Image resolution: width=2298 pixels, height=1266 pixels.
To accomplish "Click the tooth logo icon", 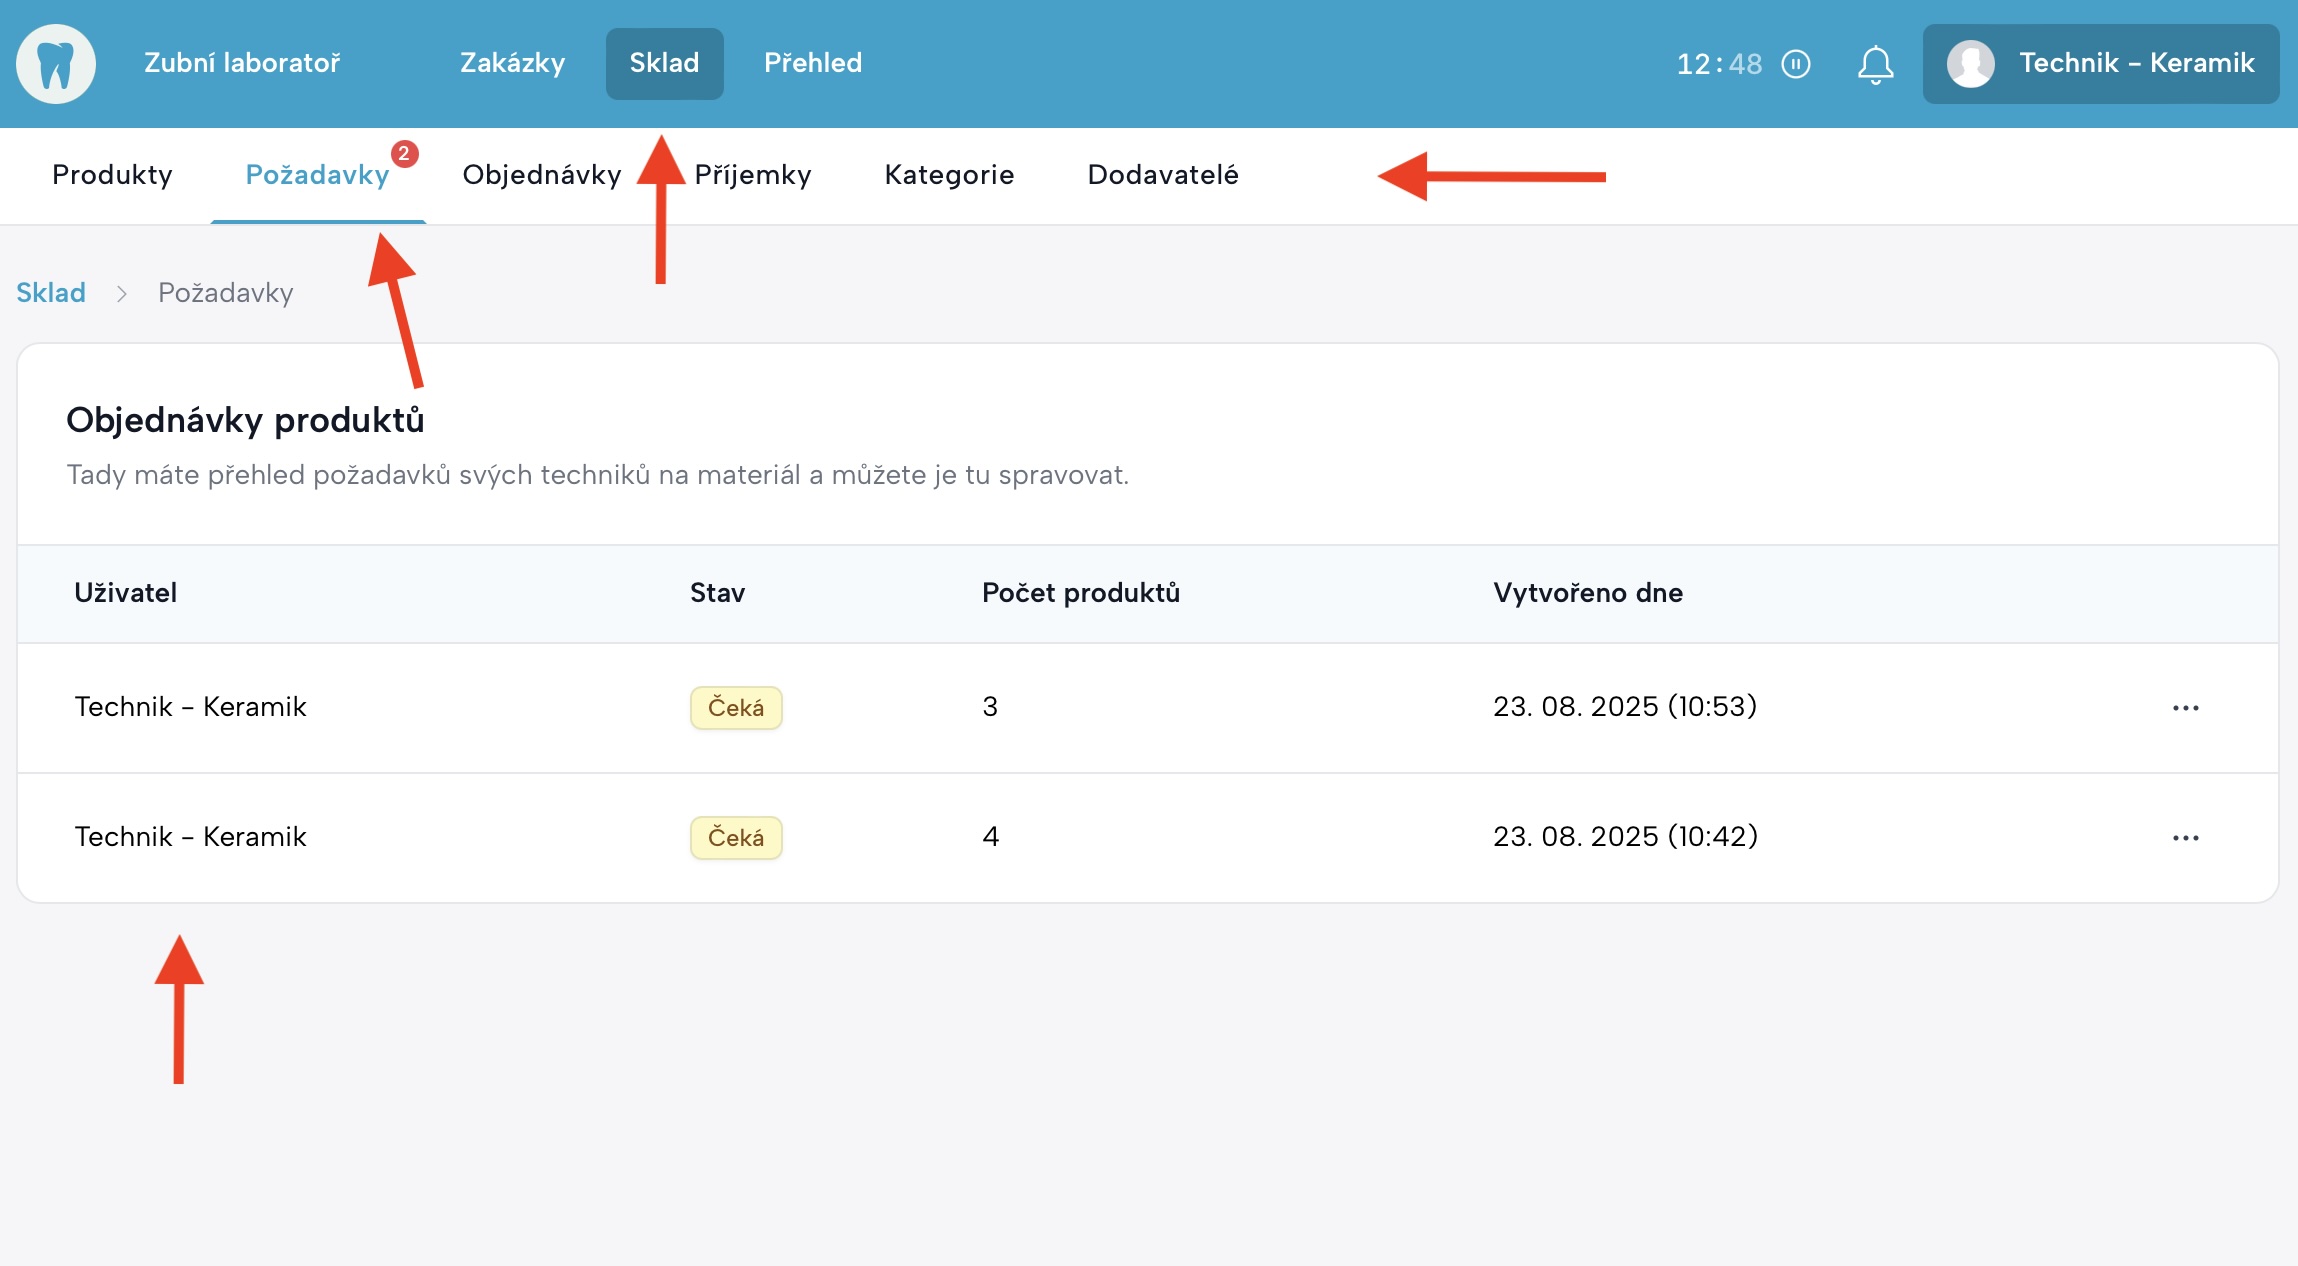I will point(56,64).
